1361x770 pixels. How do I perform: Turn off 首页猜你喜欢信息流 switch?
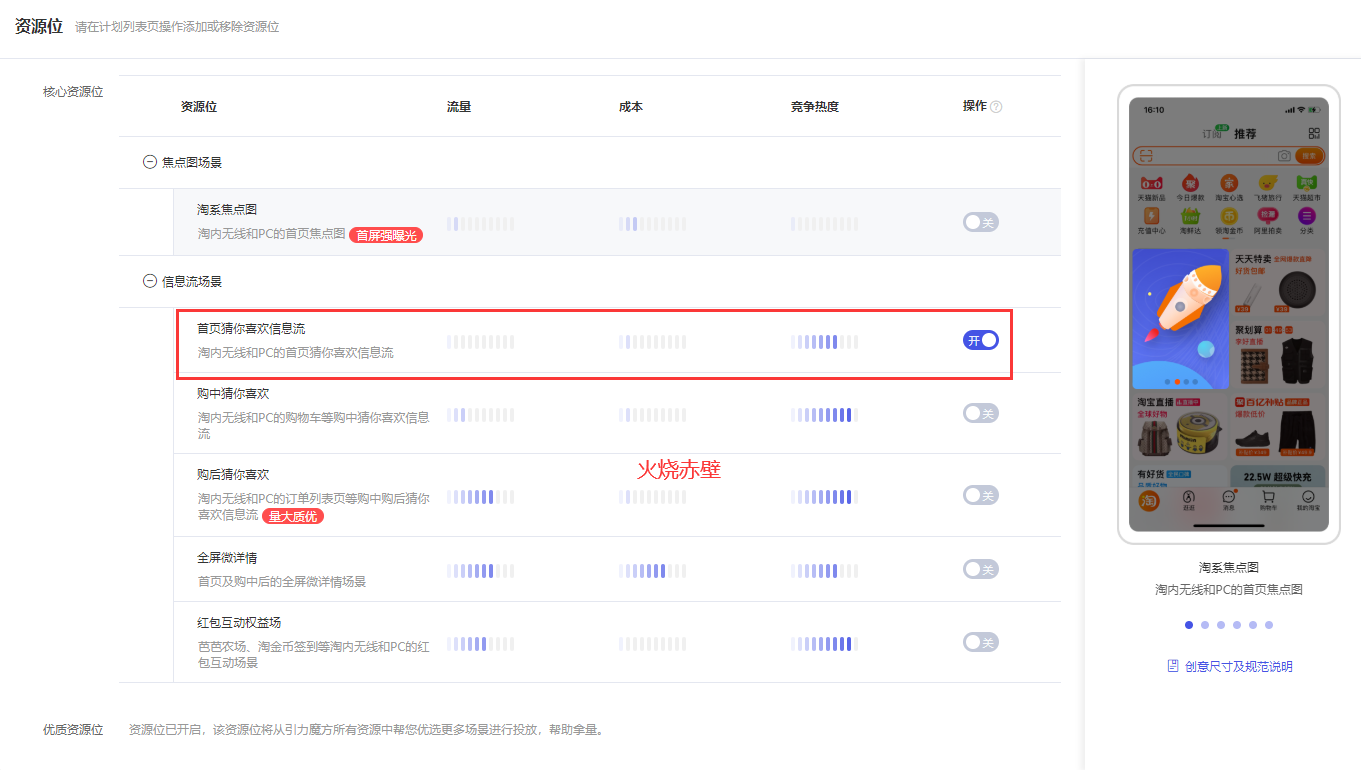click(x=980, y=340)
